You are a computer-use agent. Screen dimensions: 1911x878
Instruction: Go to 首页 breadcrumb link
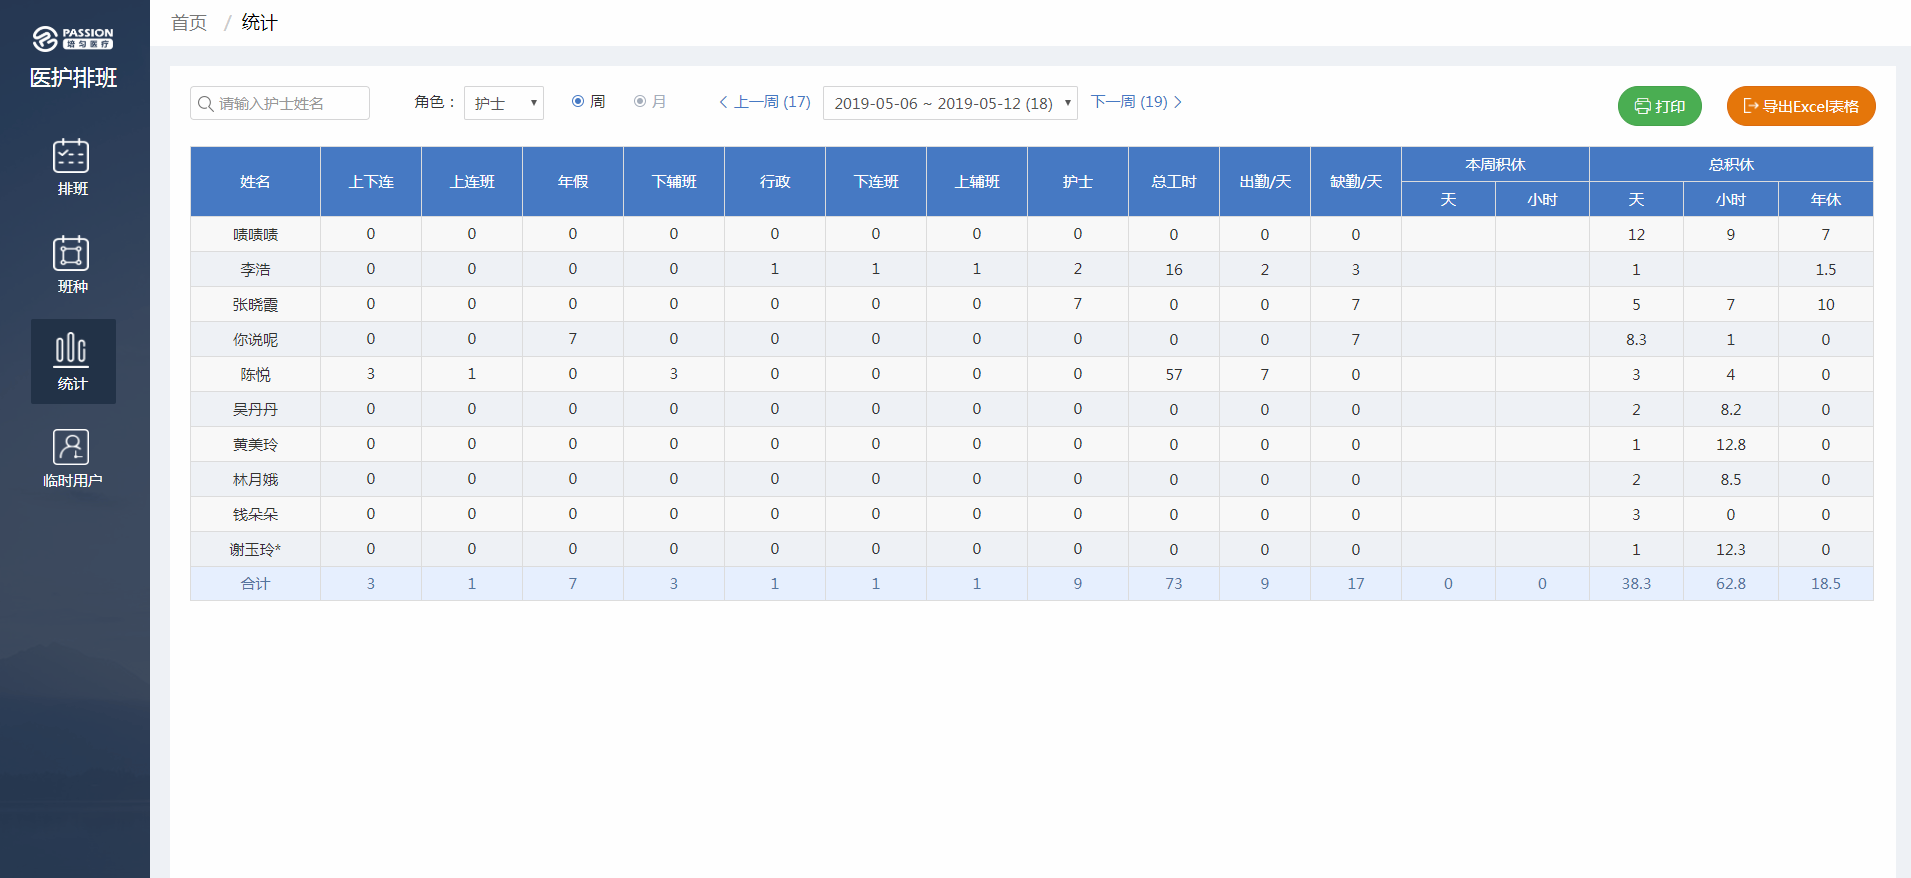[x=189, y=23]
